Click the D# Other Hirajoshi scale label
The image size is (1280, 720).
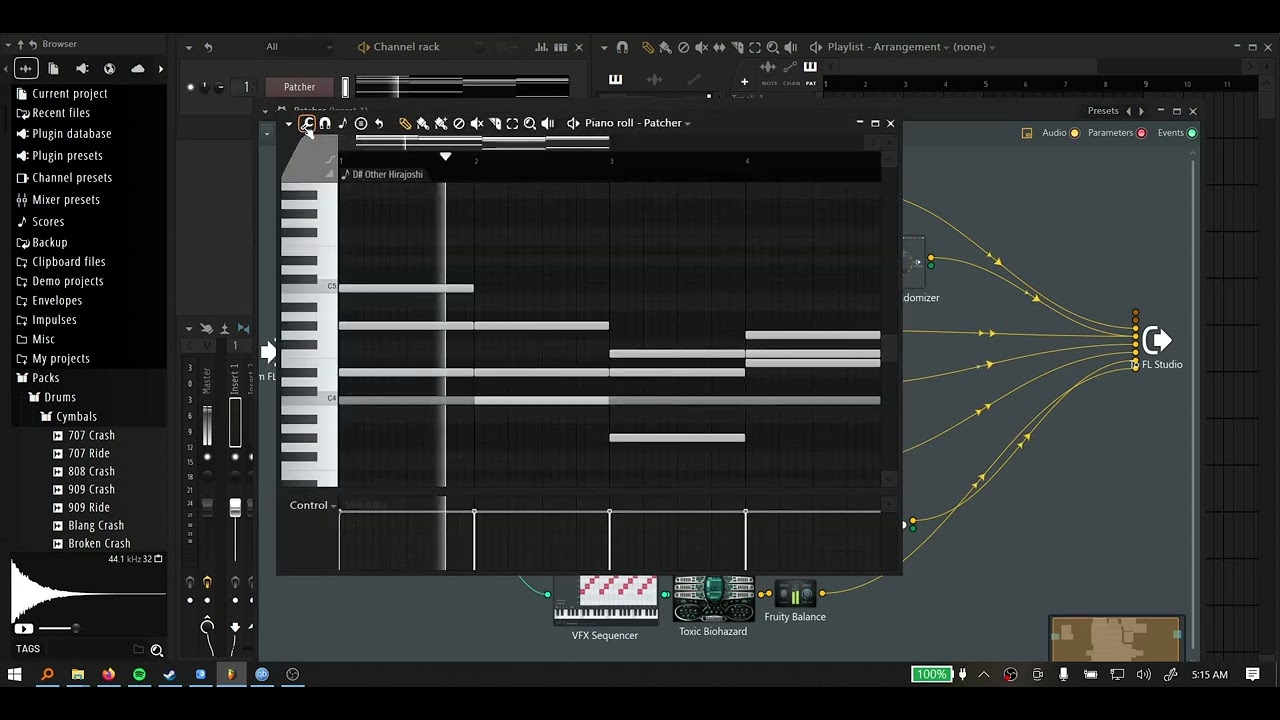(387, 175)
